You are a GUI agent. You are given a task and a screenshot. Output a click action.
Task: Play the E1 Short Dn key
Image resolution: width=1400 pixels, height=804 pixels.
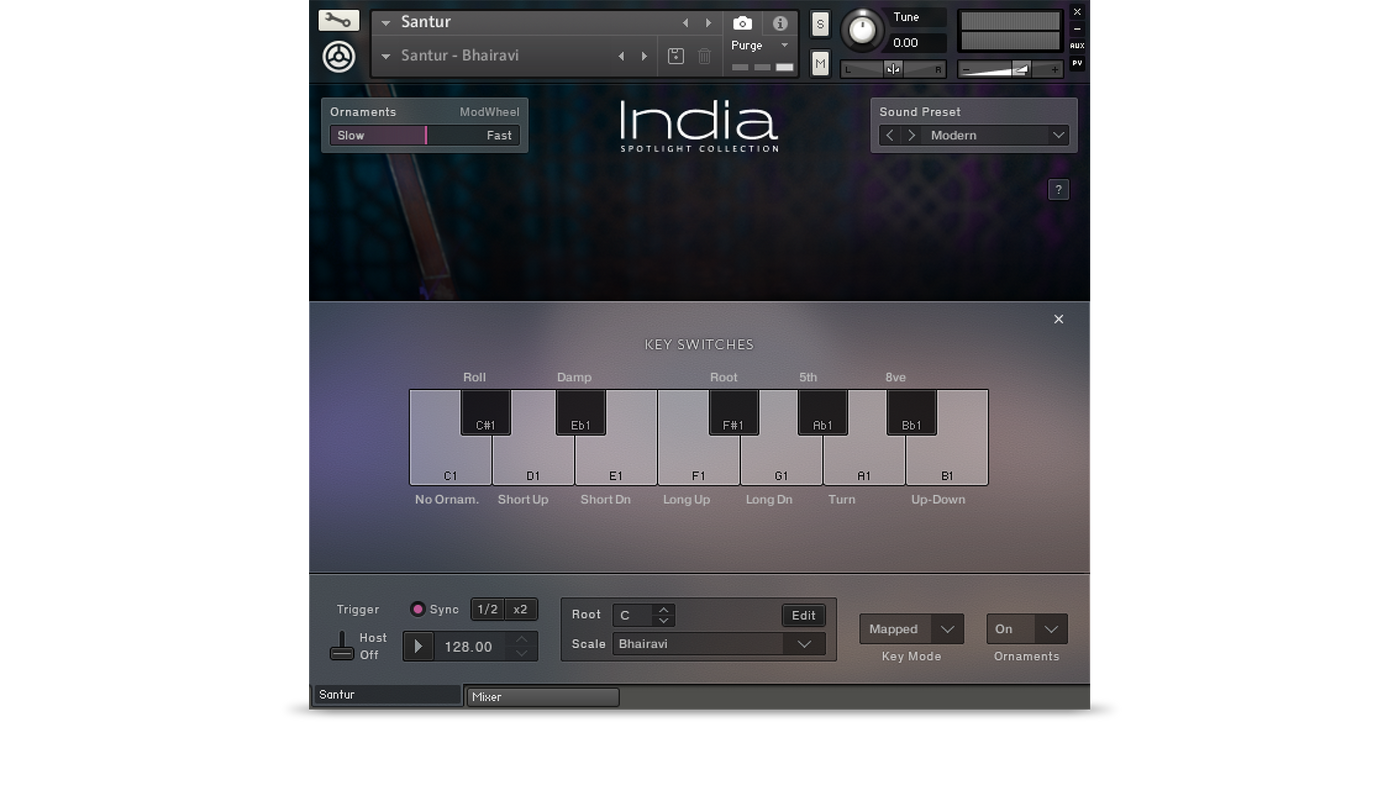click(x=616, y=462)
